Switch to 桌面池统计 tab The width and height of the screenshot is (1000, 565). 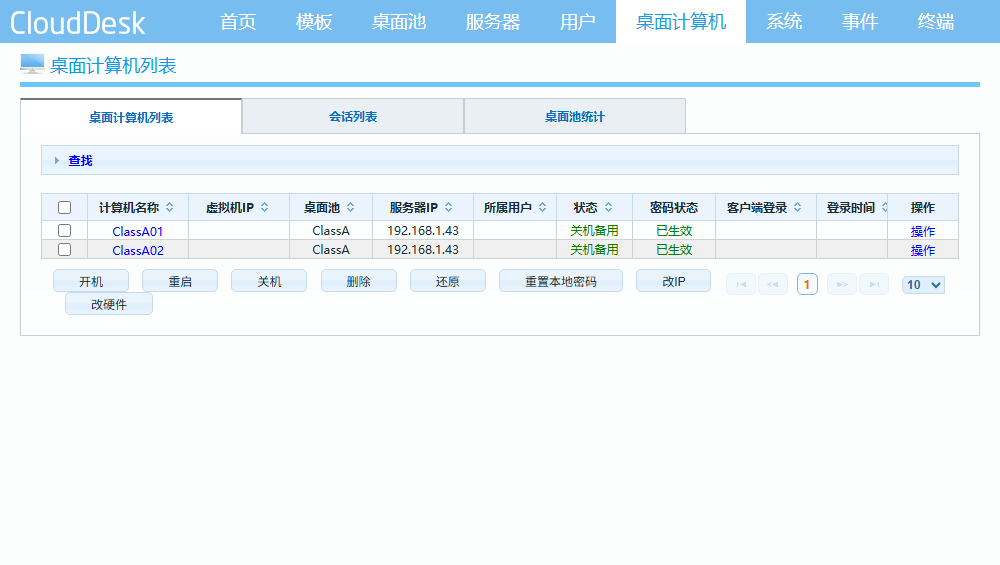[x=575, y=116]
